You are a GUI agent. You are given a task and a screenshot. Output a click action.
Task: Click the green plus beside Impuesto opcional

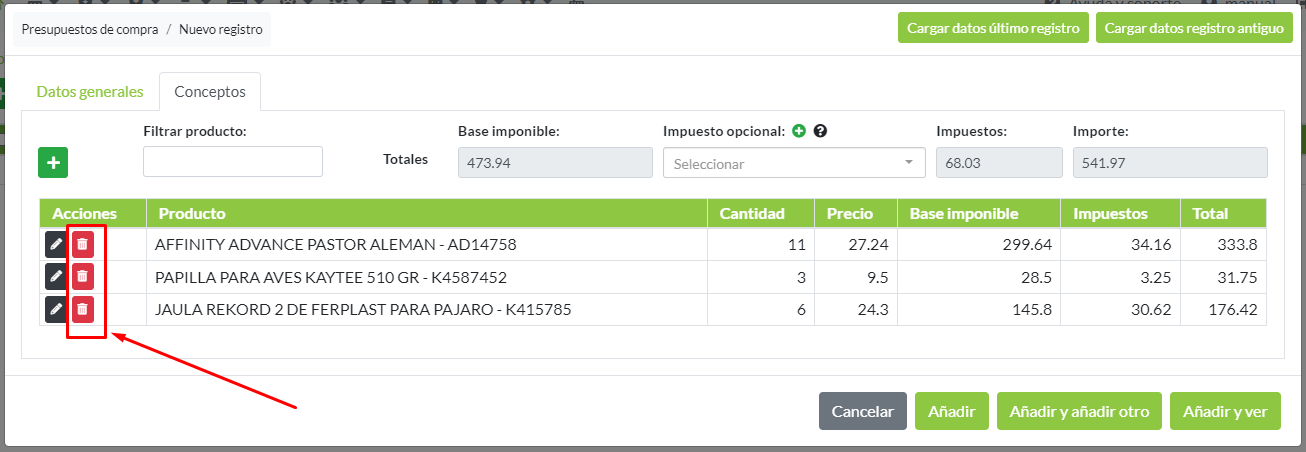tap(799, 131)
